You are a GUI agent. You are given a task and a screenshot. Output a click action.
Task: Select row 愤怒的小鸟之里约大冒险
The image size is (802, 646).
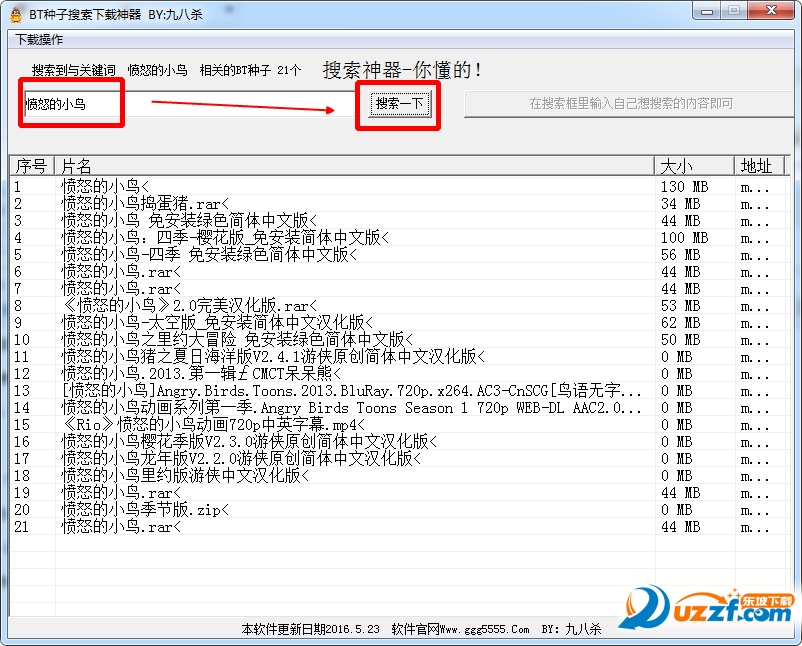coord(397,339)
